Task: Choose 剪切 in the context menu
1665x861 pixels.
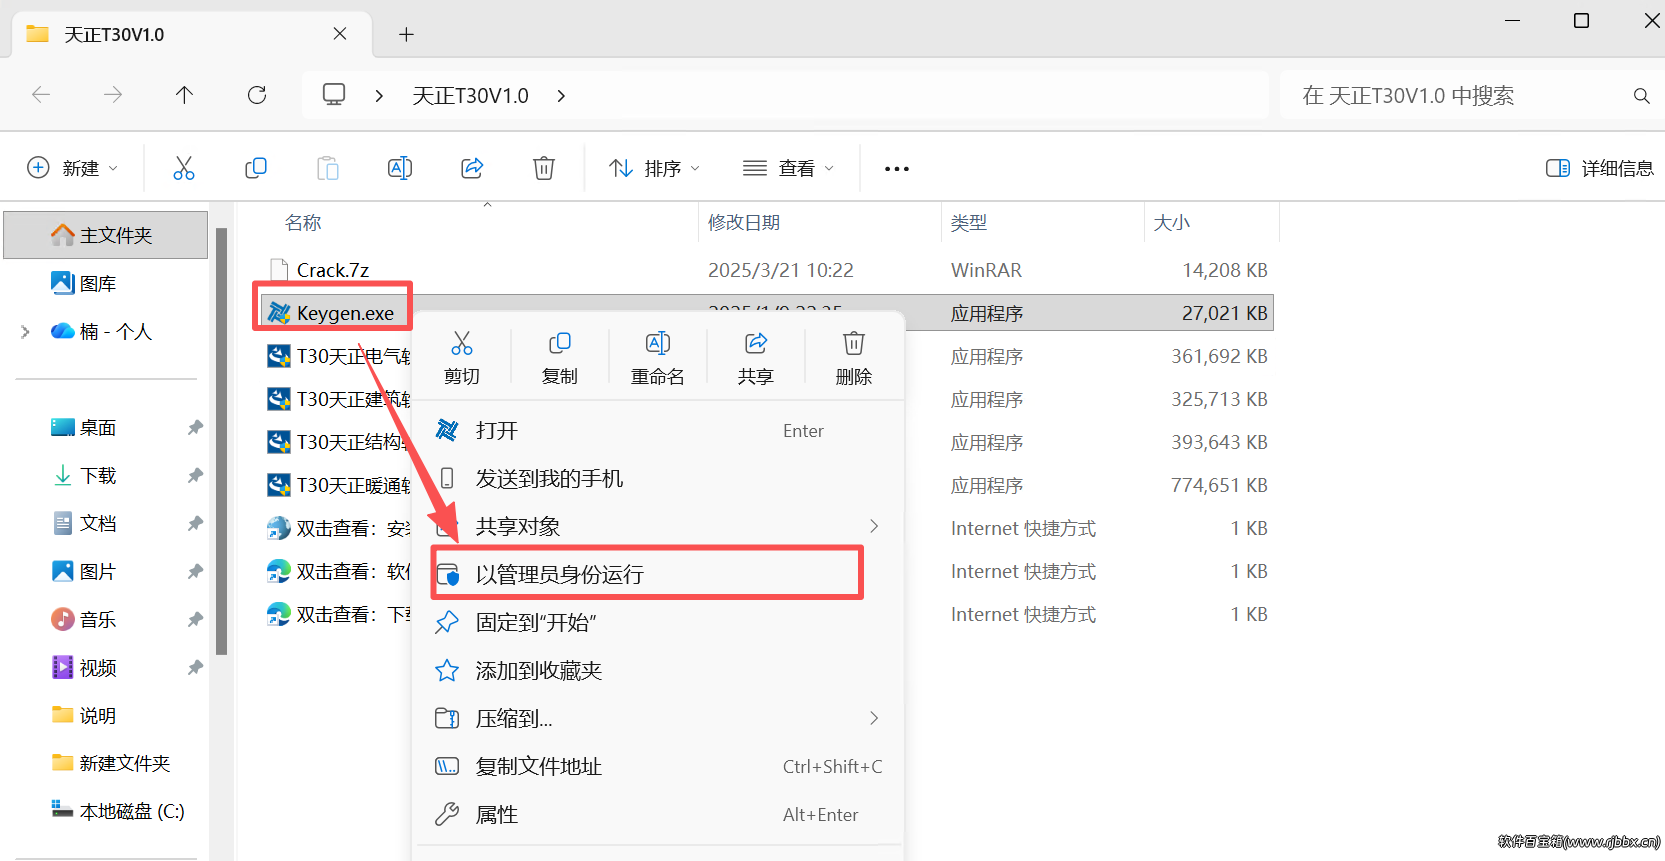Action: [462, 358]
